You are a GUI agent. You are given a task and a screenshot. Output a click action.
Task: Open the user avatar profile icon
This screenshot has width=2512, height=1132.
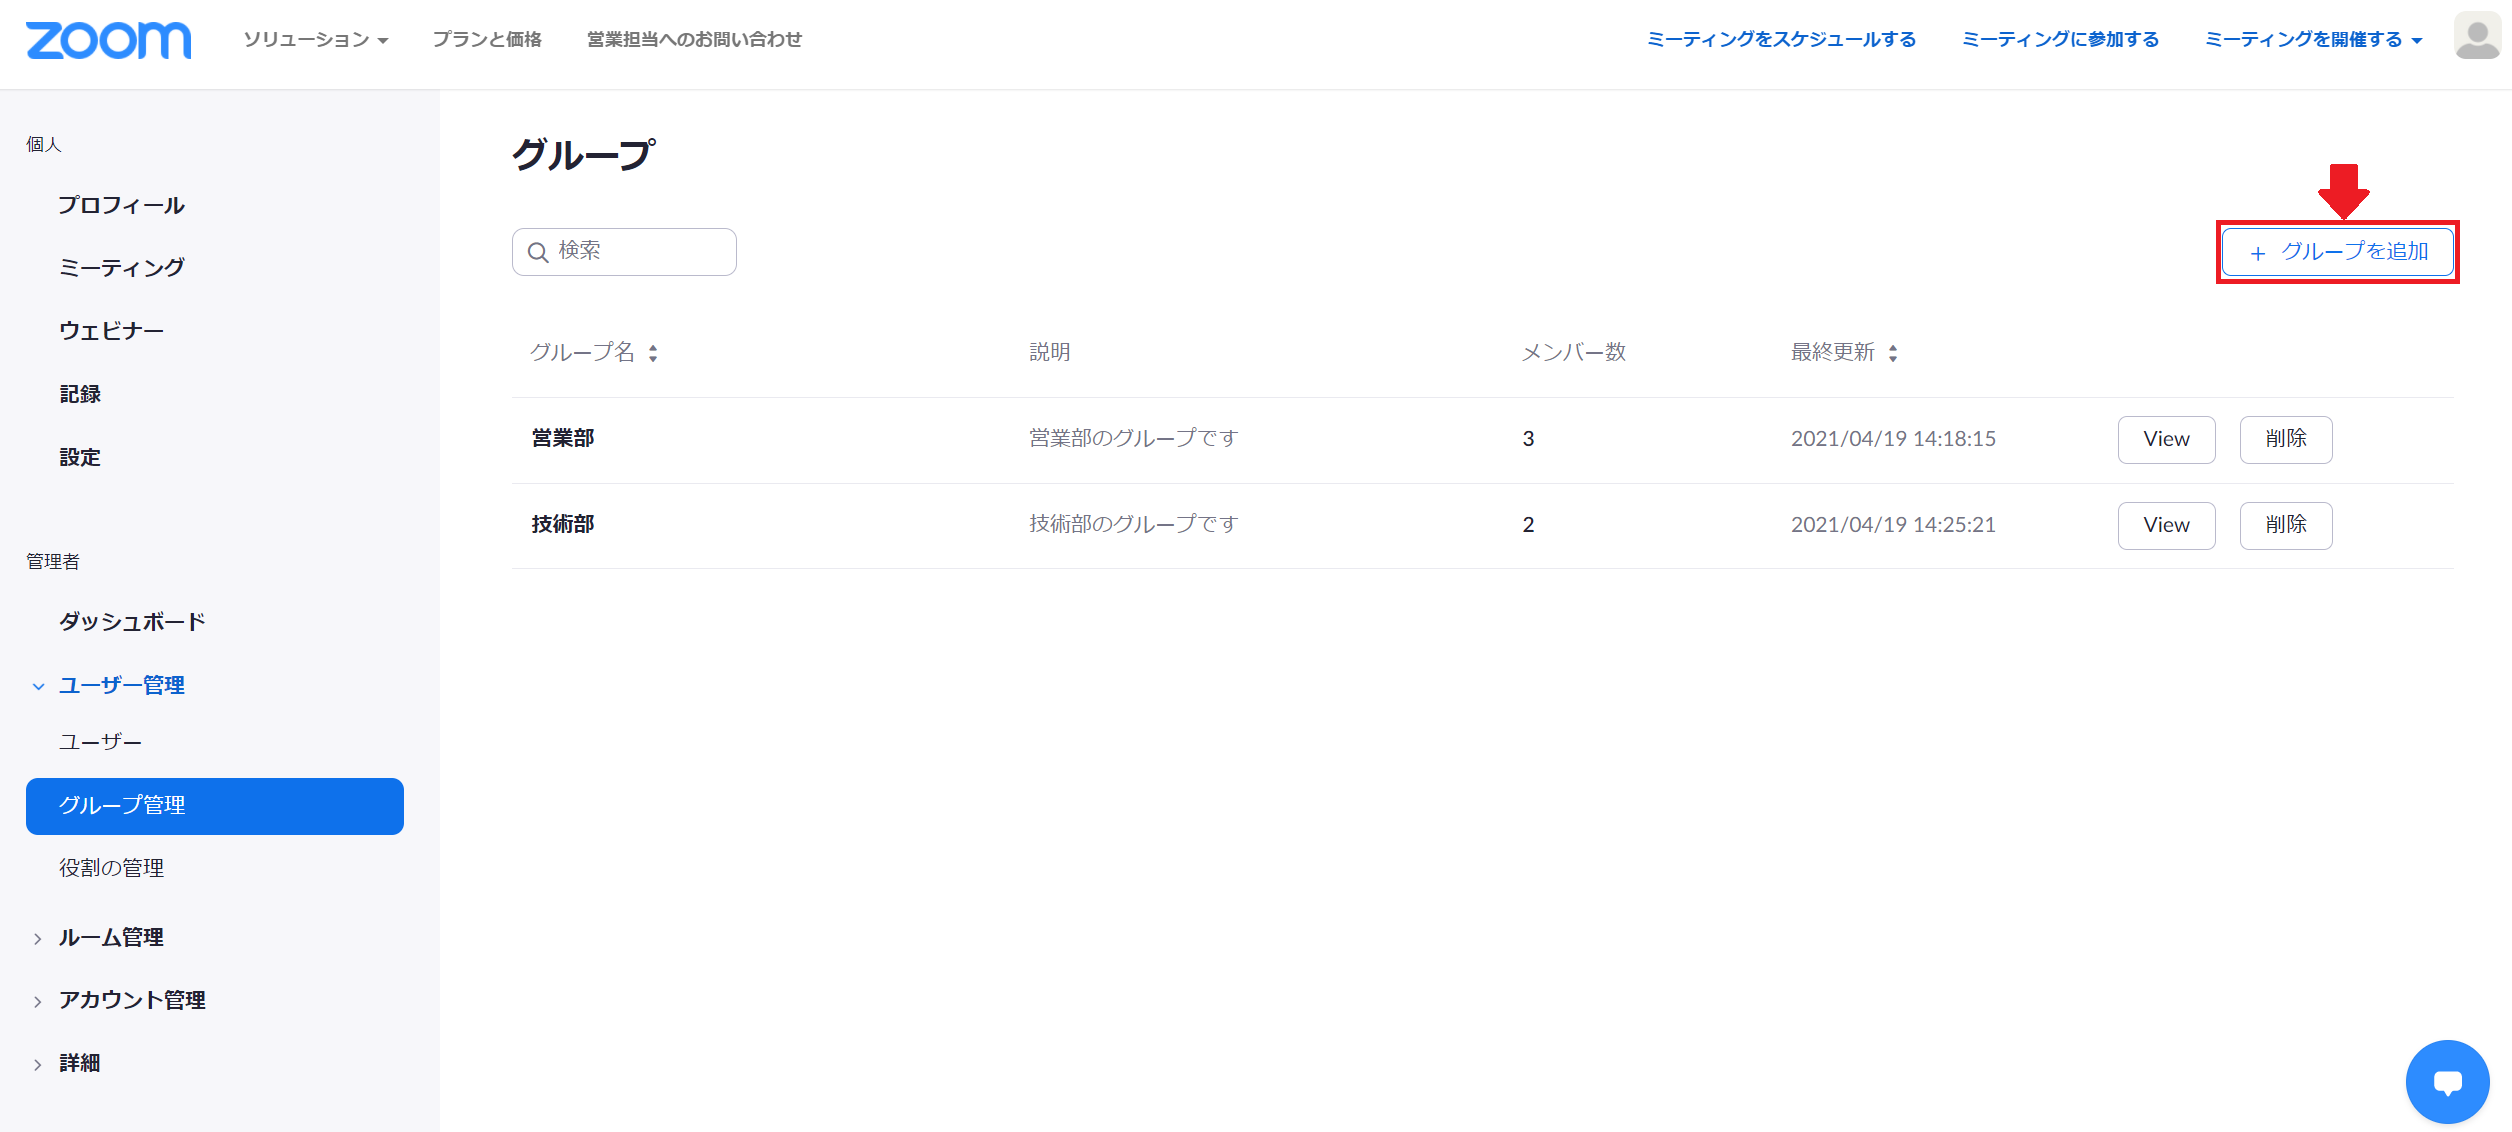pos(2476,37)
